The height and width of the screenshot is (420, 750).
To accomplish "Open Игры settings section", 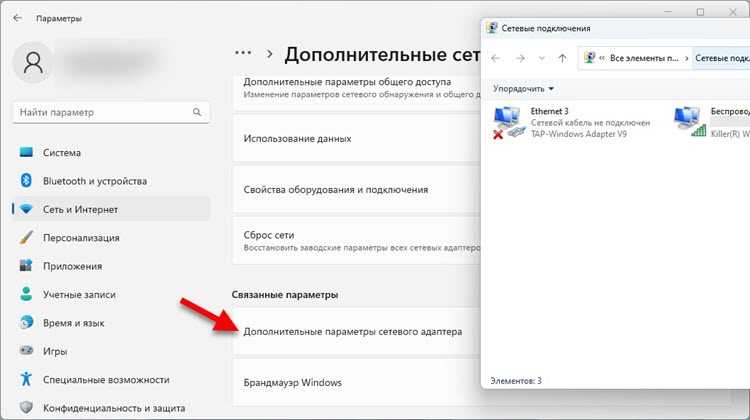I will [x=111, y=351].
